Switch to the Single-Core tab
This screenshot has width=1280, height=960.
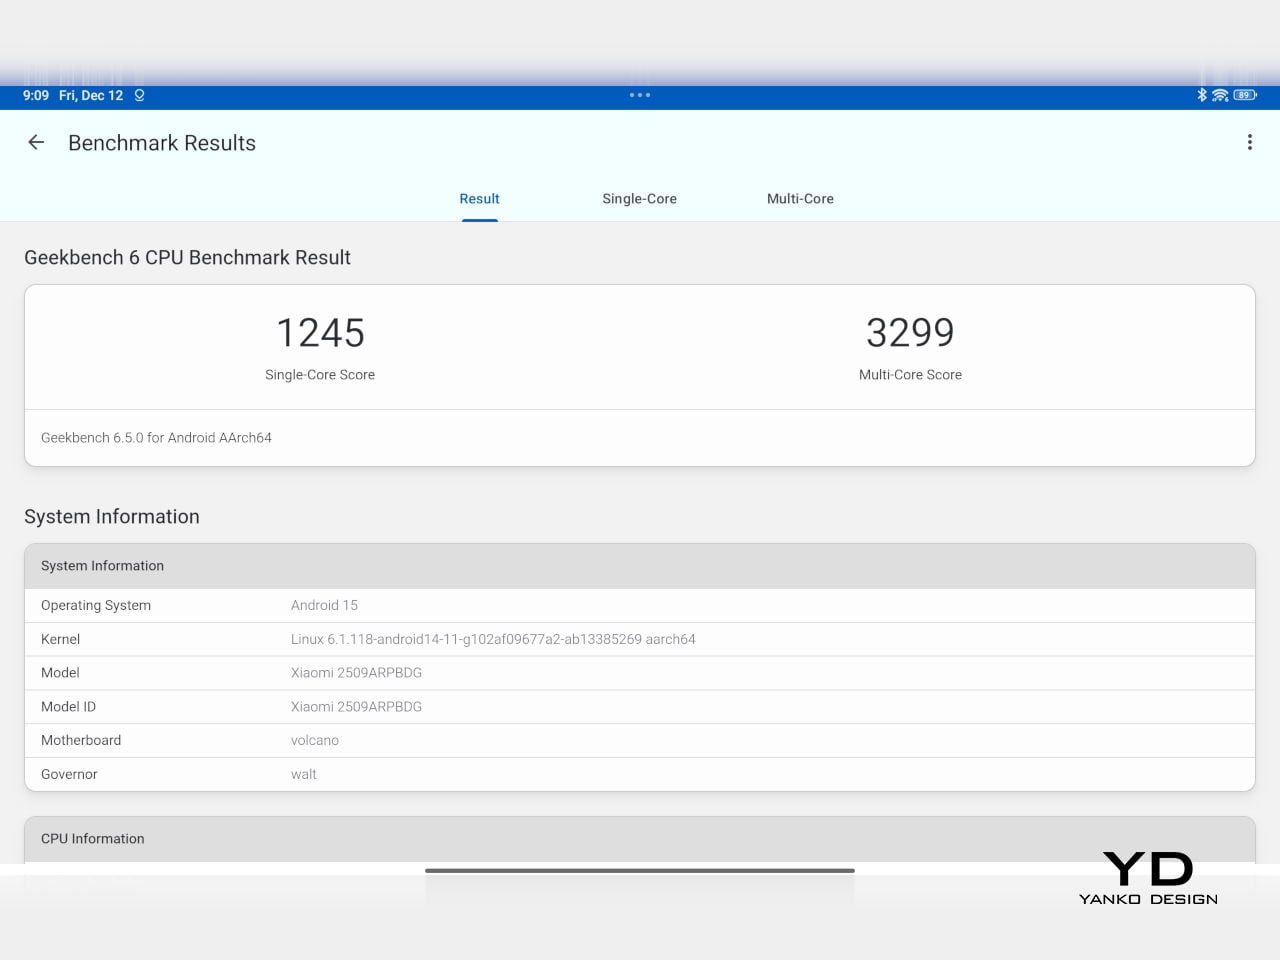[x=639, y=199]
